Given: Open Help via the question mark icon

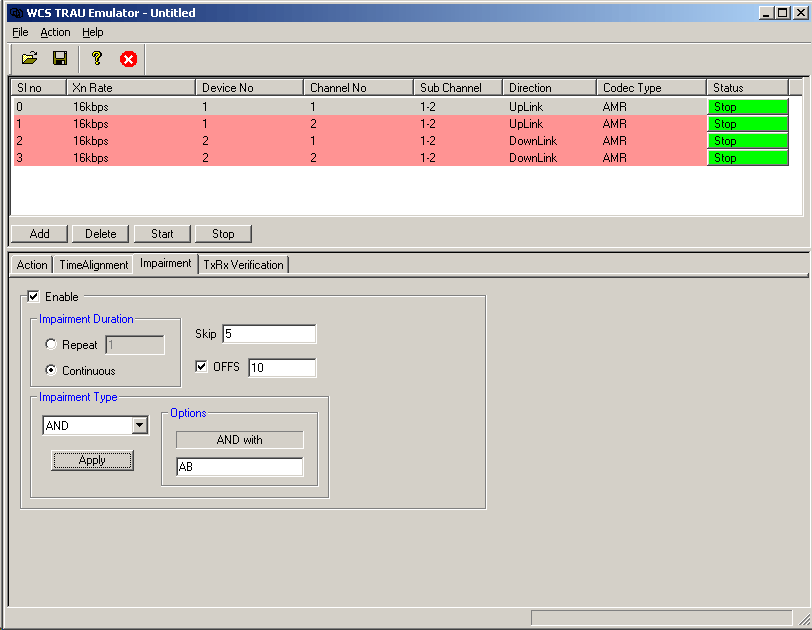Looking at the screenshot, I should 97,59.
